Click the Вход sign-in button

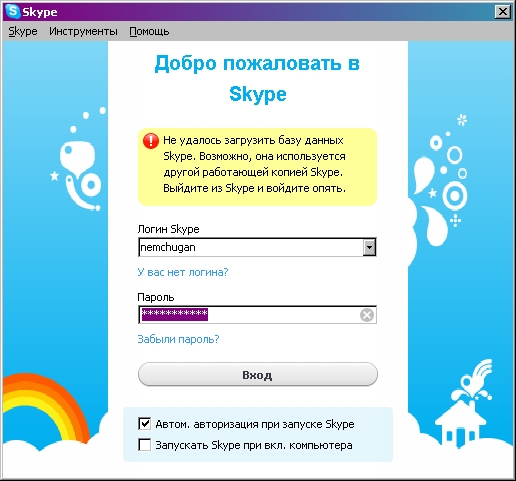pyautogui.click(x=258, y=374)
